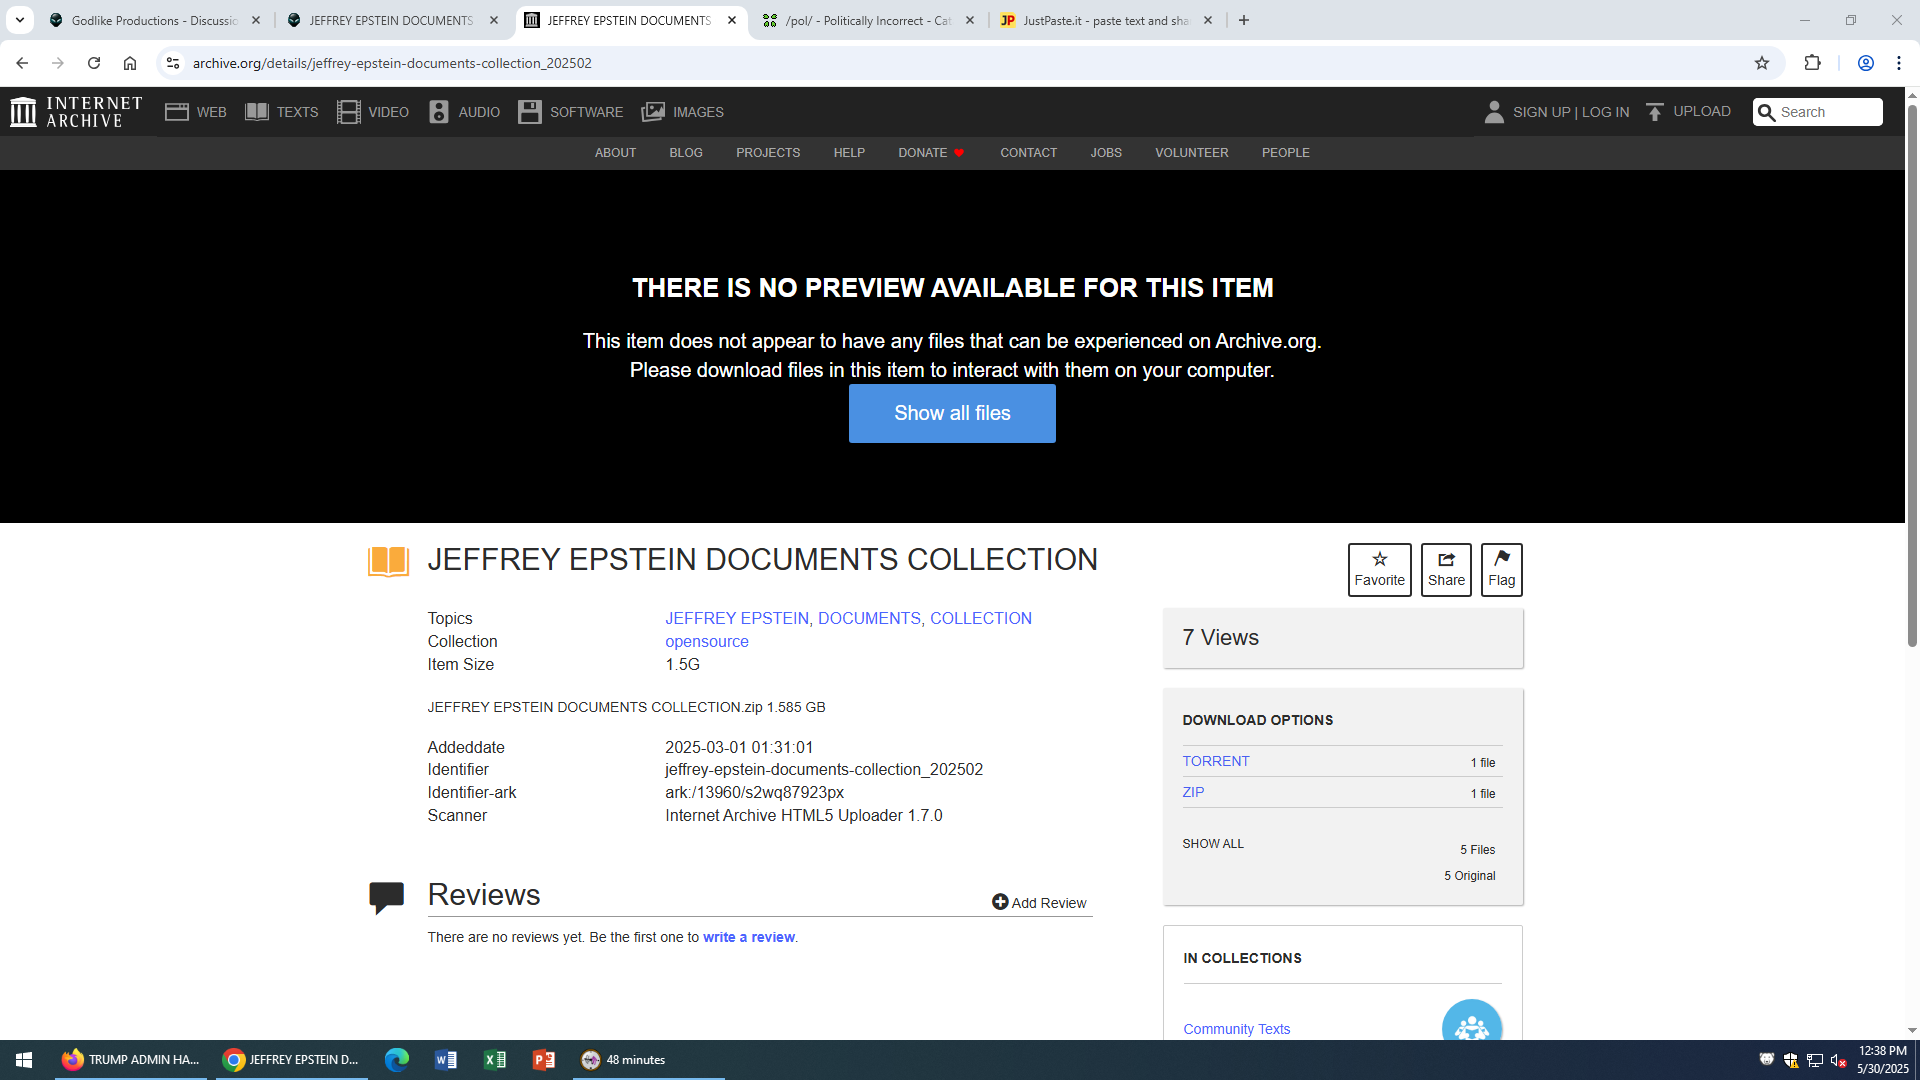Download the ZIP file link

click(x=1193, y=792)
